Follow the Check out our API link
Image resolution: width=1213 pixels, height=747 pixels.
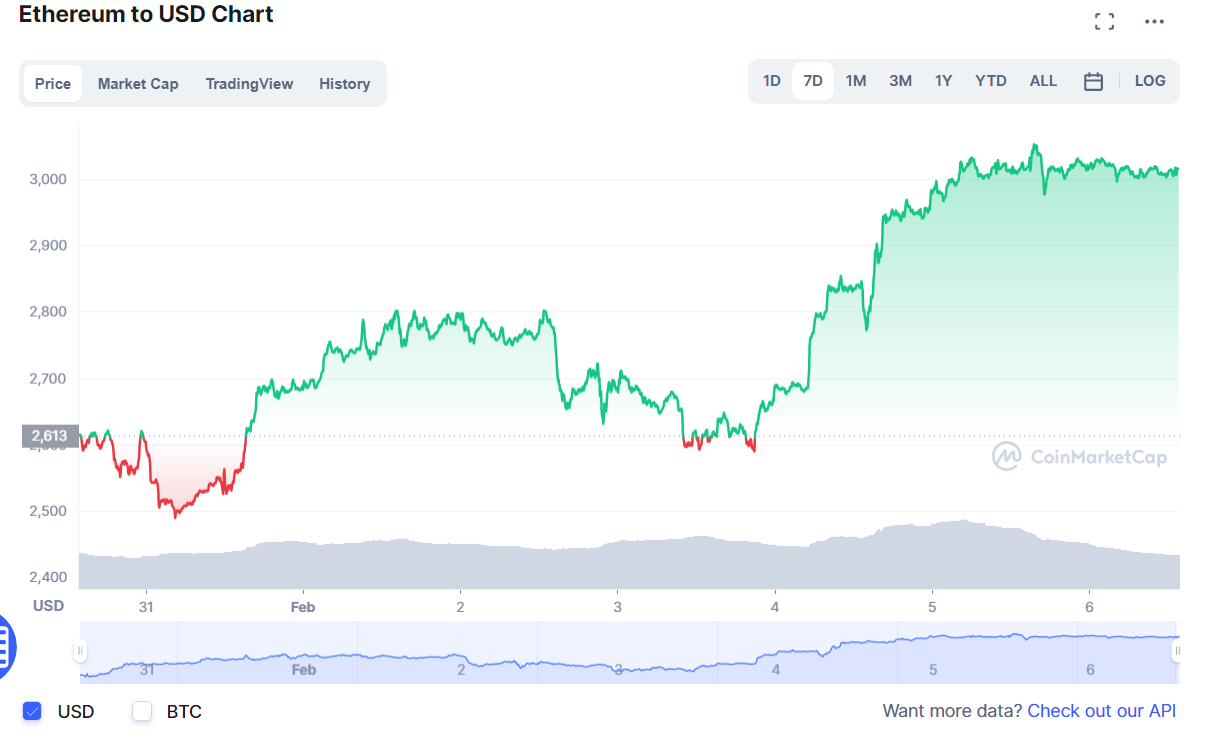click(x=1102, y=711)
